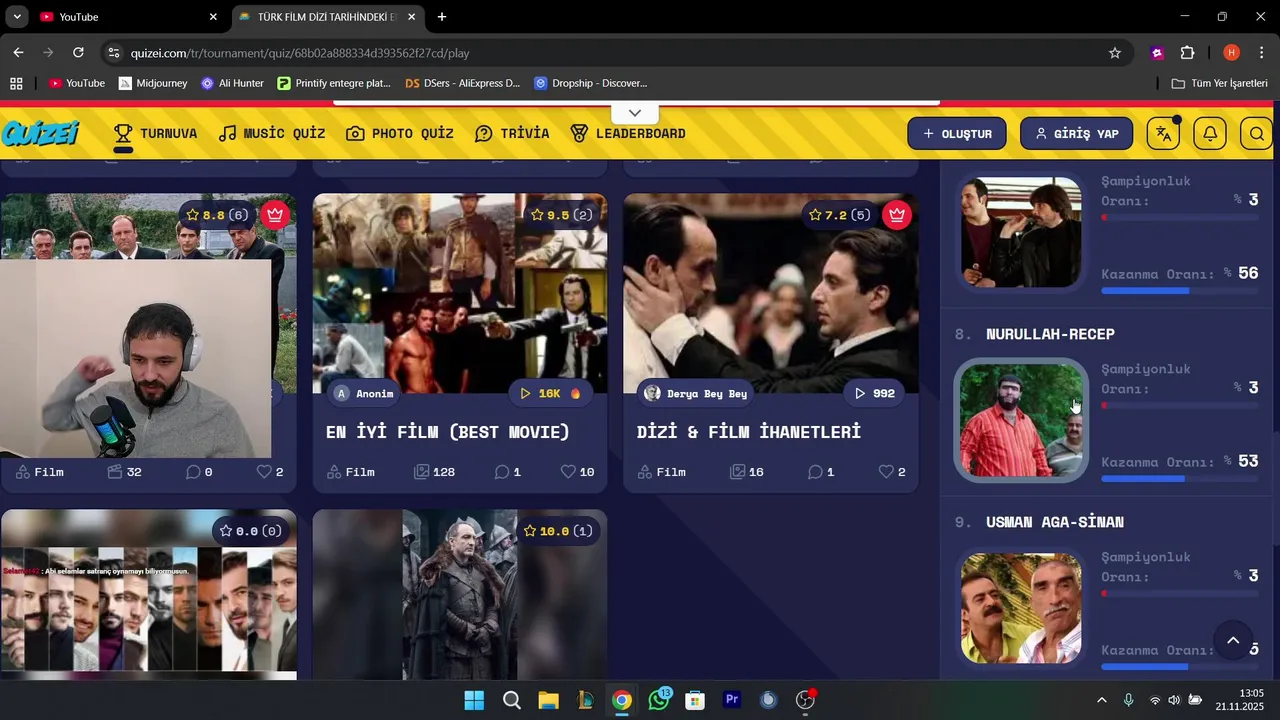Close the YouTube tab
1280x720 pixels.
[x=213, y=17]
